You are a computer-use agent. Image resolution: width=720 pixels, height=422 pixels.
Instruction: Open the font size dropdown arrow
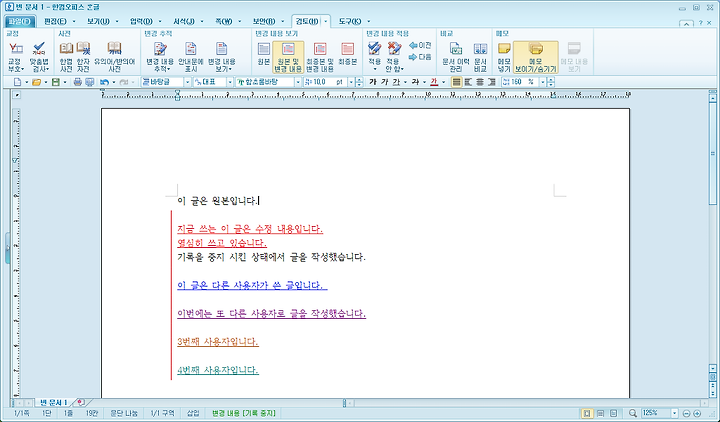pyautogui.click(x=351, y=82)
